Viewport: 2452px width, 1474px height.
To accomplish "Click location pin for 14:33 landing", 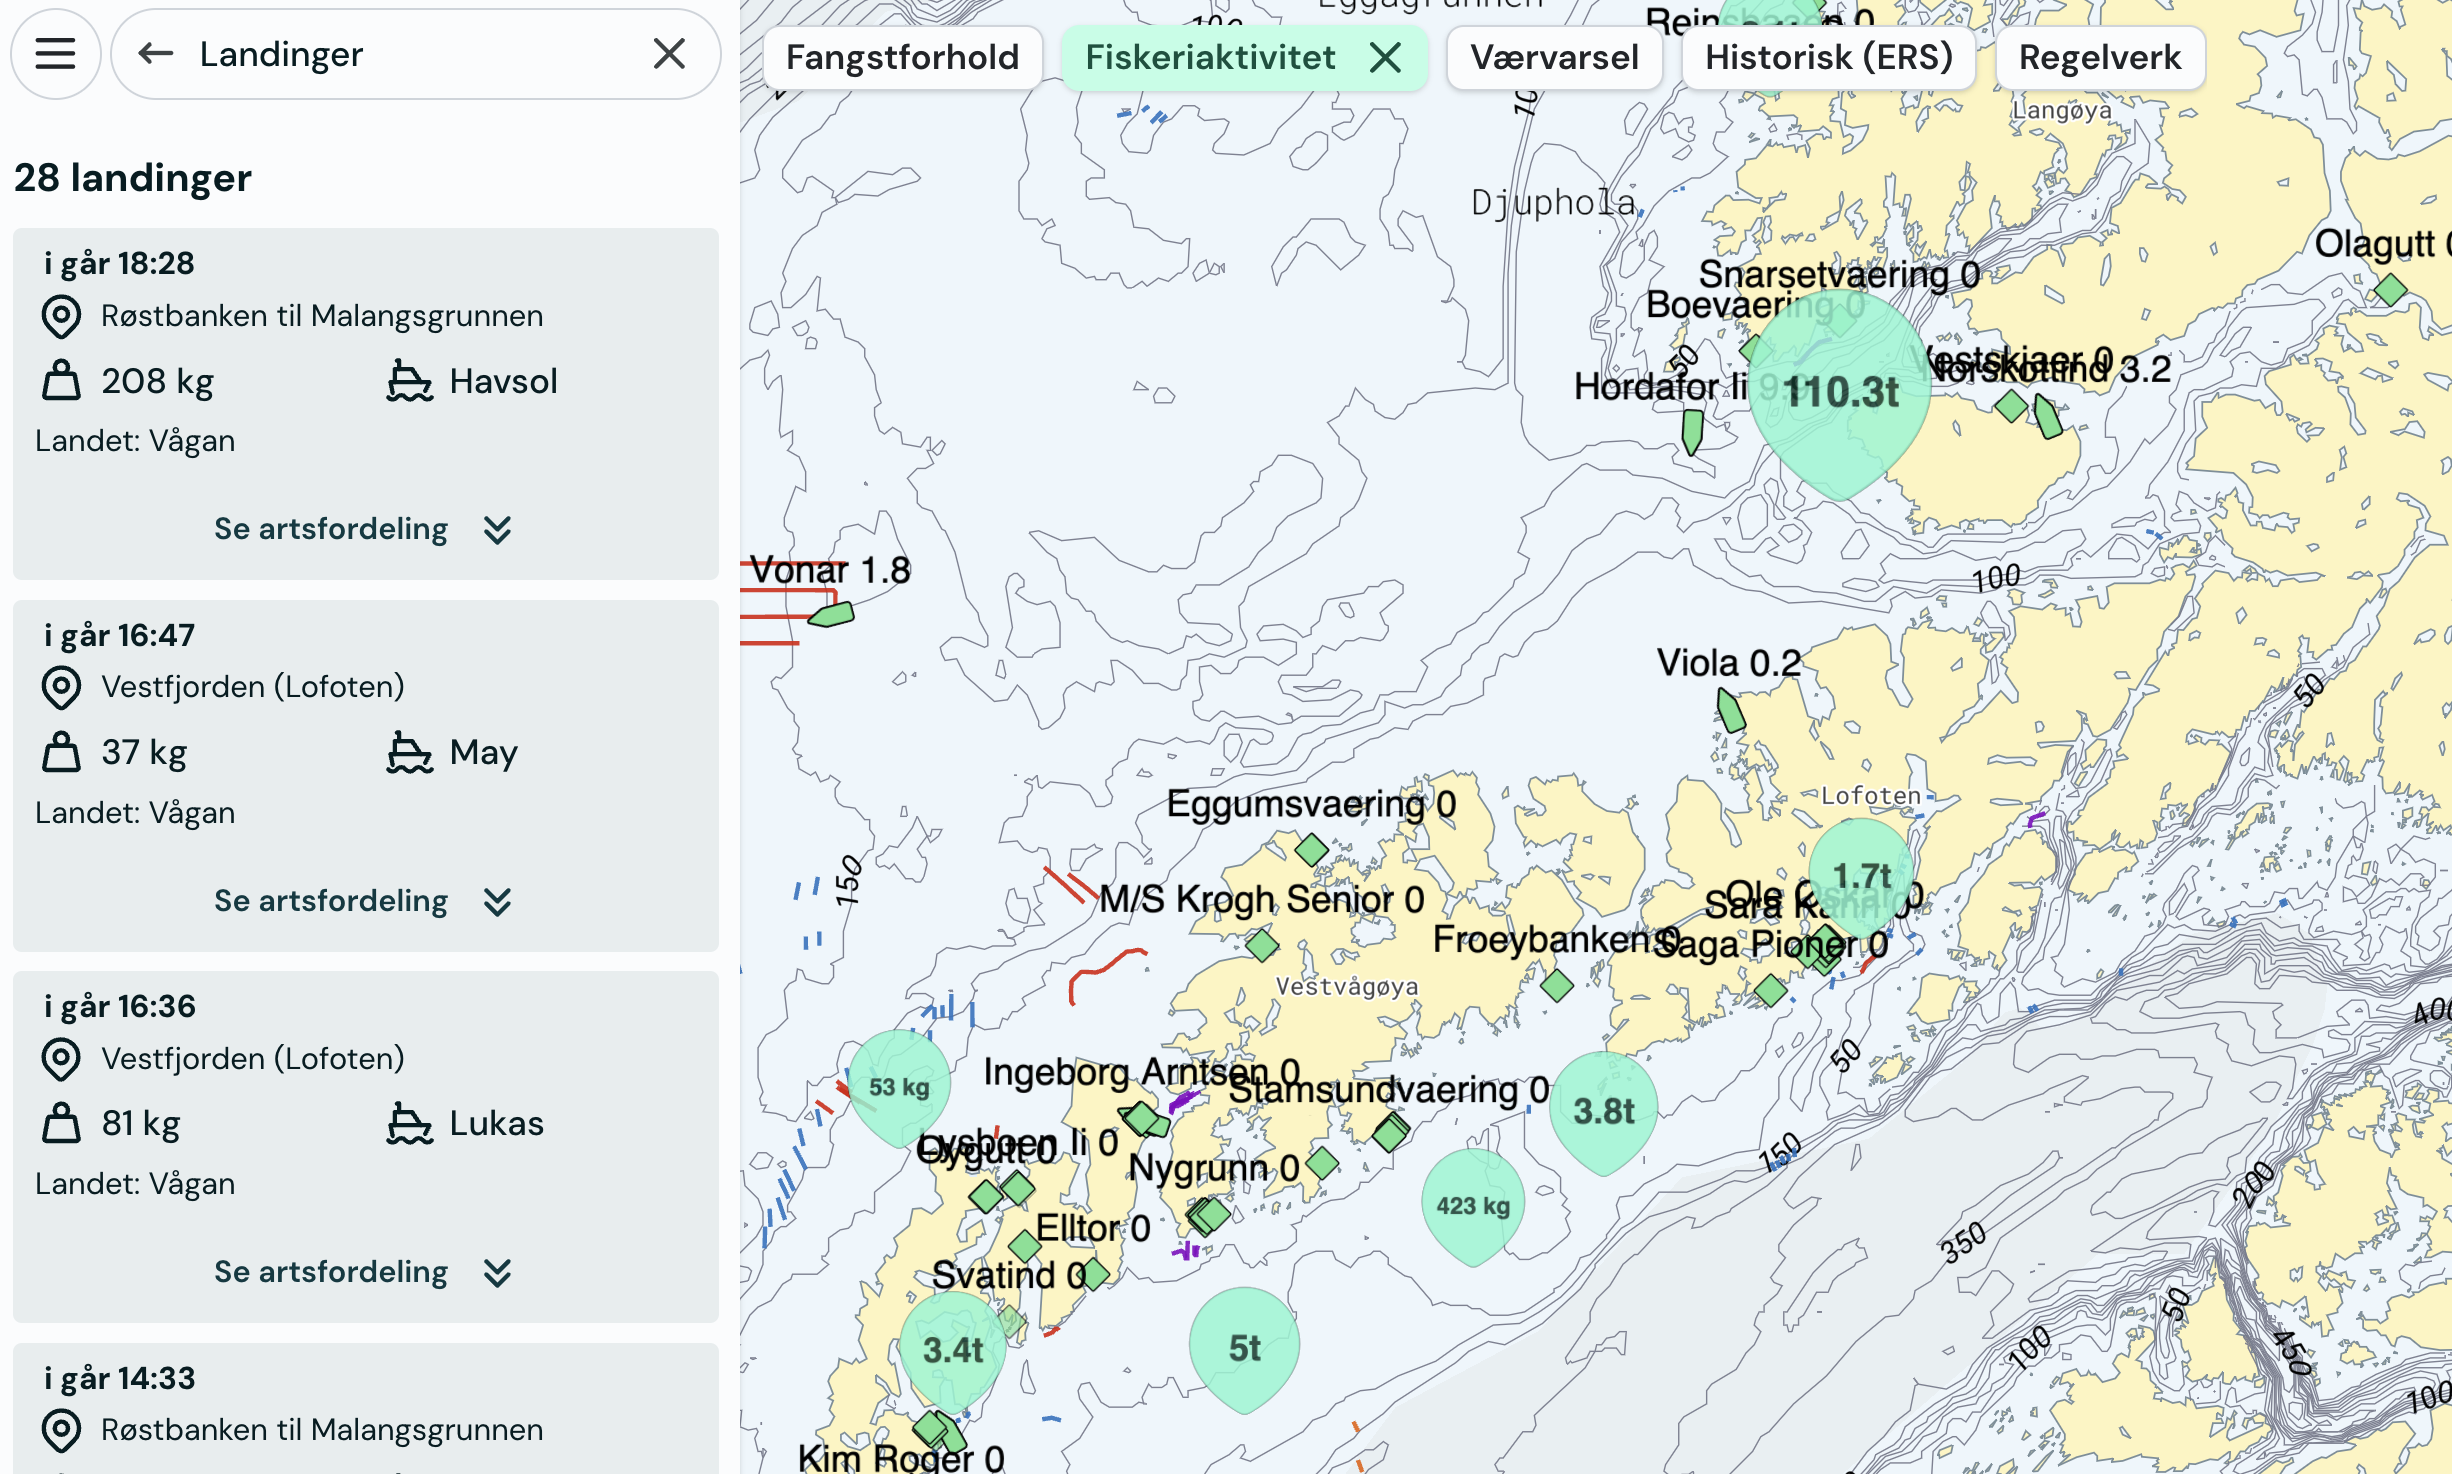I will pos(61,1431).
